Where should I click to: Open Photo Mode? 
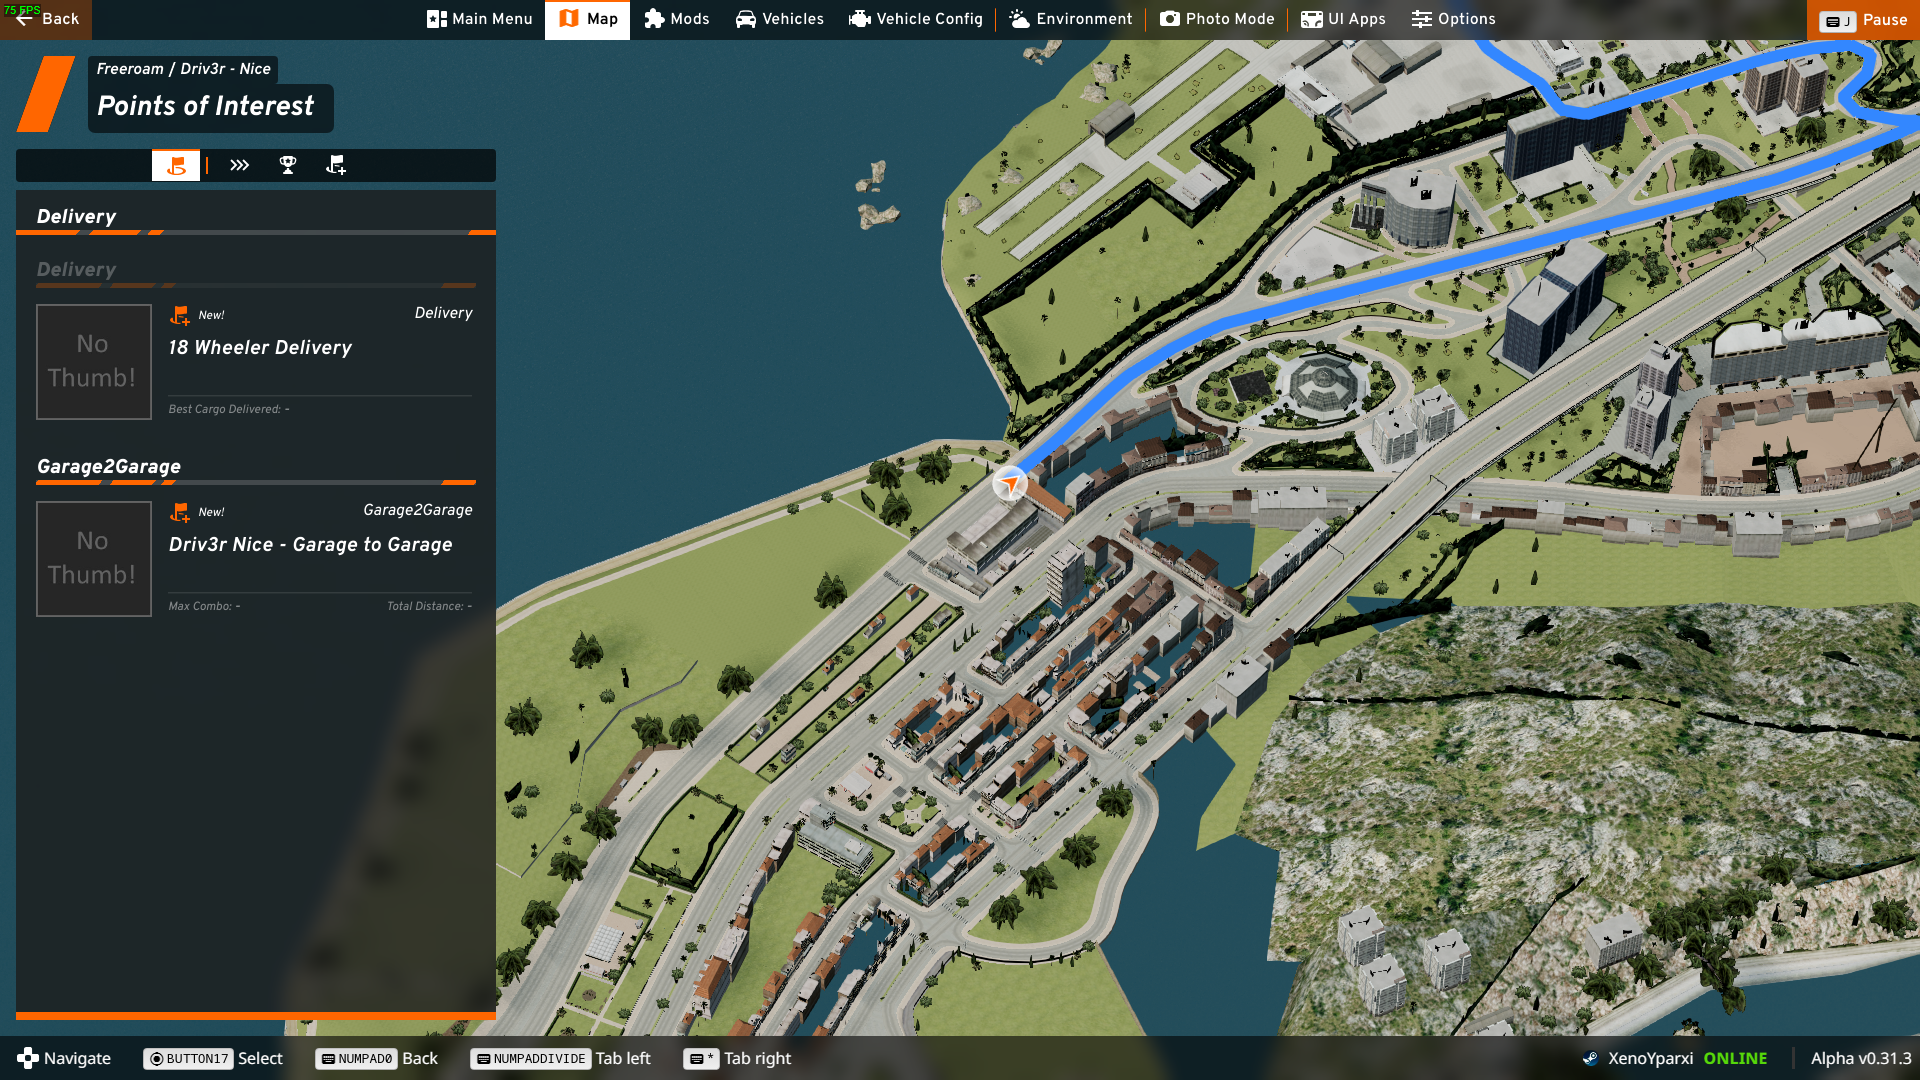coord(1217,19)
